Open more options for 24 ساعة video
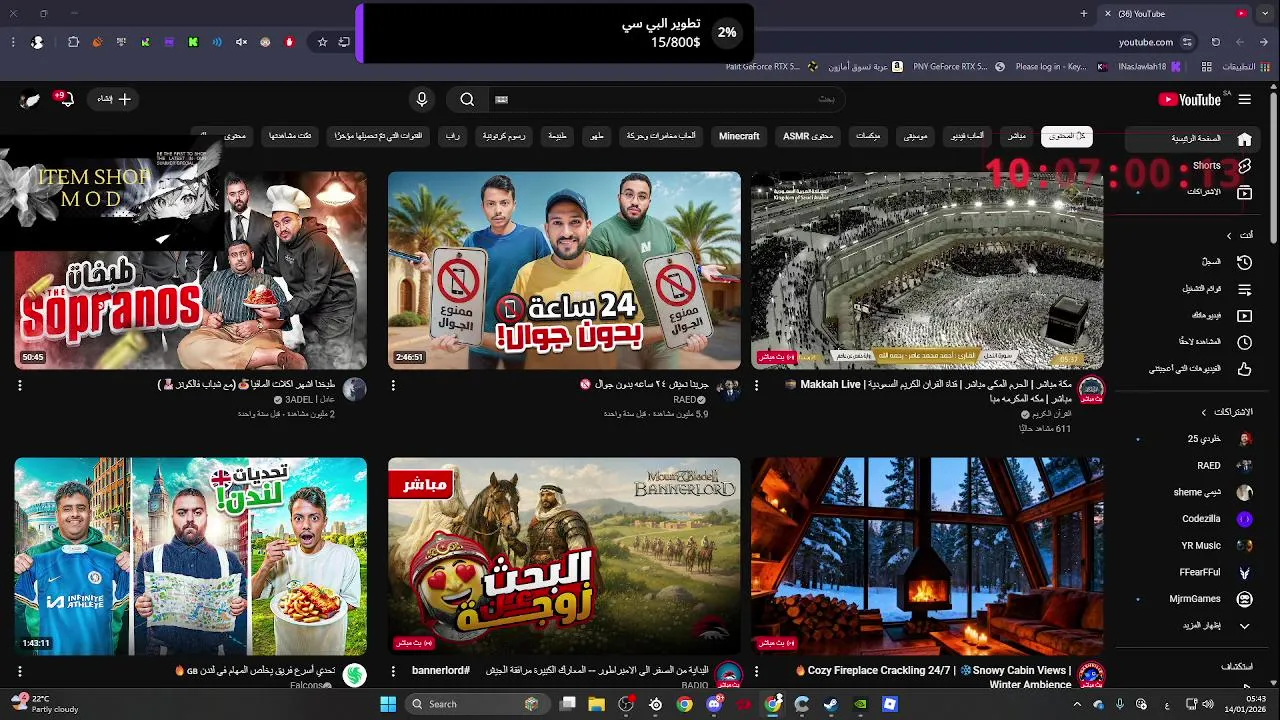 pyautogui.click(x=393, y=385)
